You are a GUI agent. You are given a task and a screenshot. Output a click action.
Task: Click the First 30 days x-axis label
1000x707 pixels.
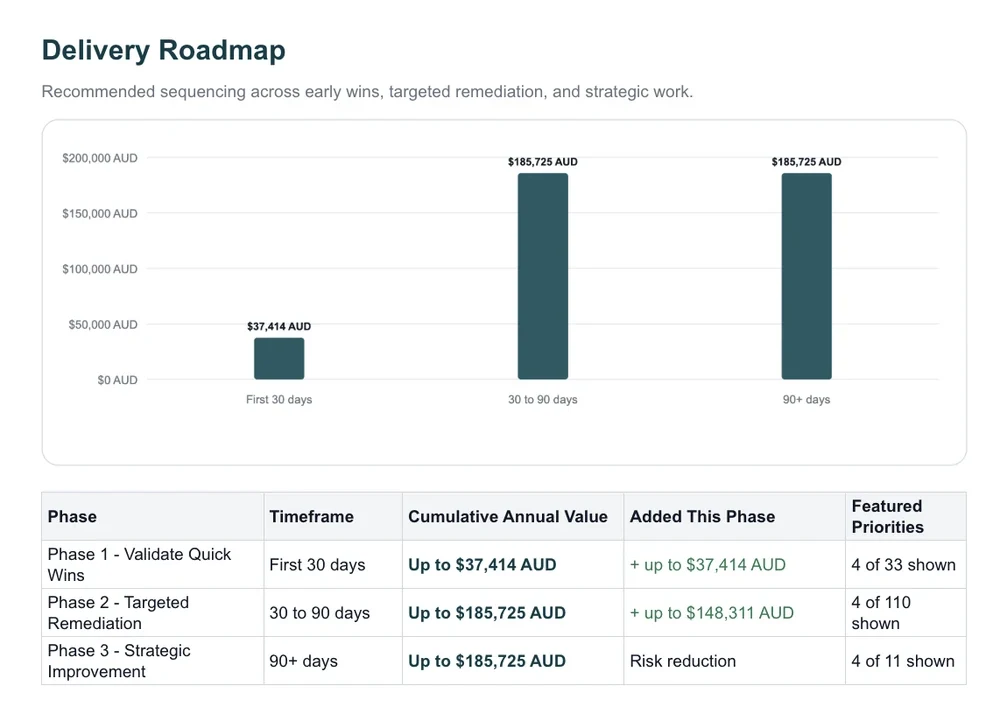(x=279, y=400)
